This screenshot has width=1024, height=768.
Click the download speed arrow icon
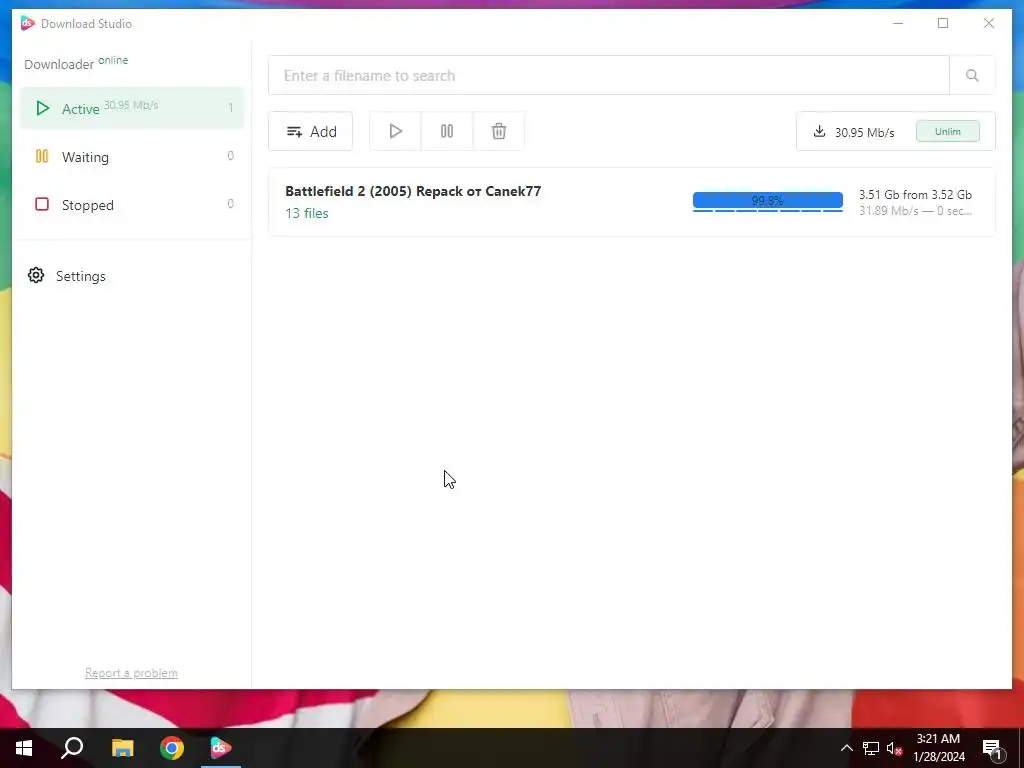[x=819, y=132]
